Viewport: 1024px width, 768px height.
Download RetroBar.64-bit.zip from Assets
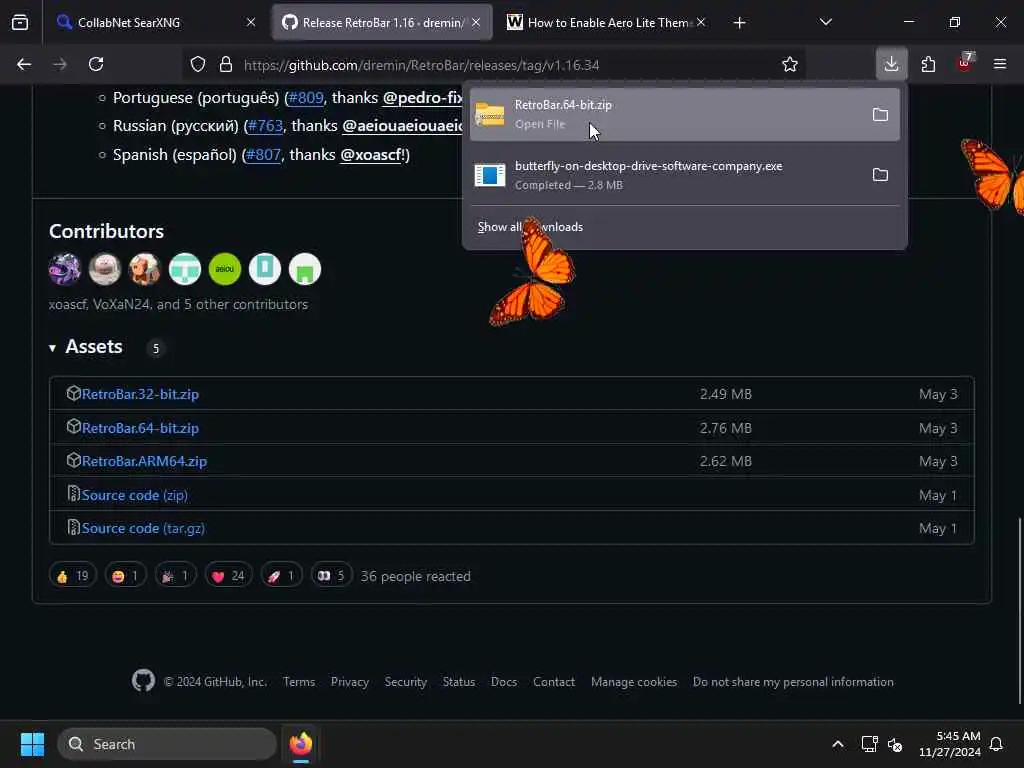click(140, 428)
